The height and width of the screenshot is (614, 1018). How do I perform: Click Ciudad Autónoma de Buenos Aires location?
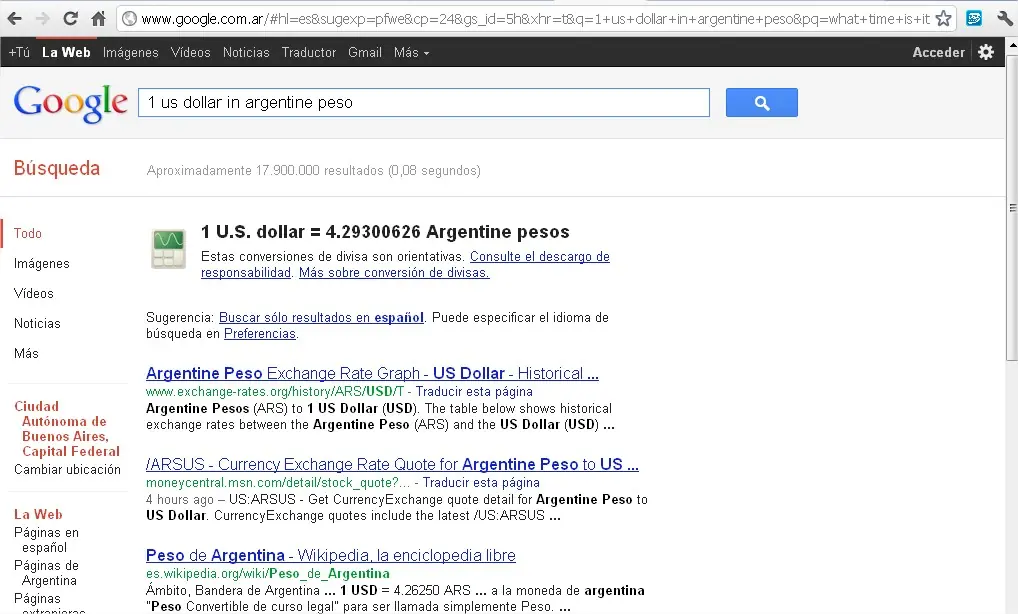pyautogui.click(x=67, y=429)
